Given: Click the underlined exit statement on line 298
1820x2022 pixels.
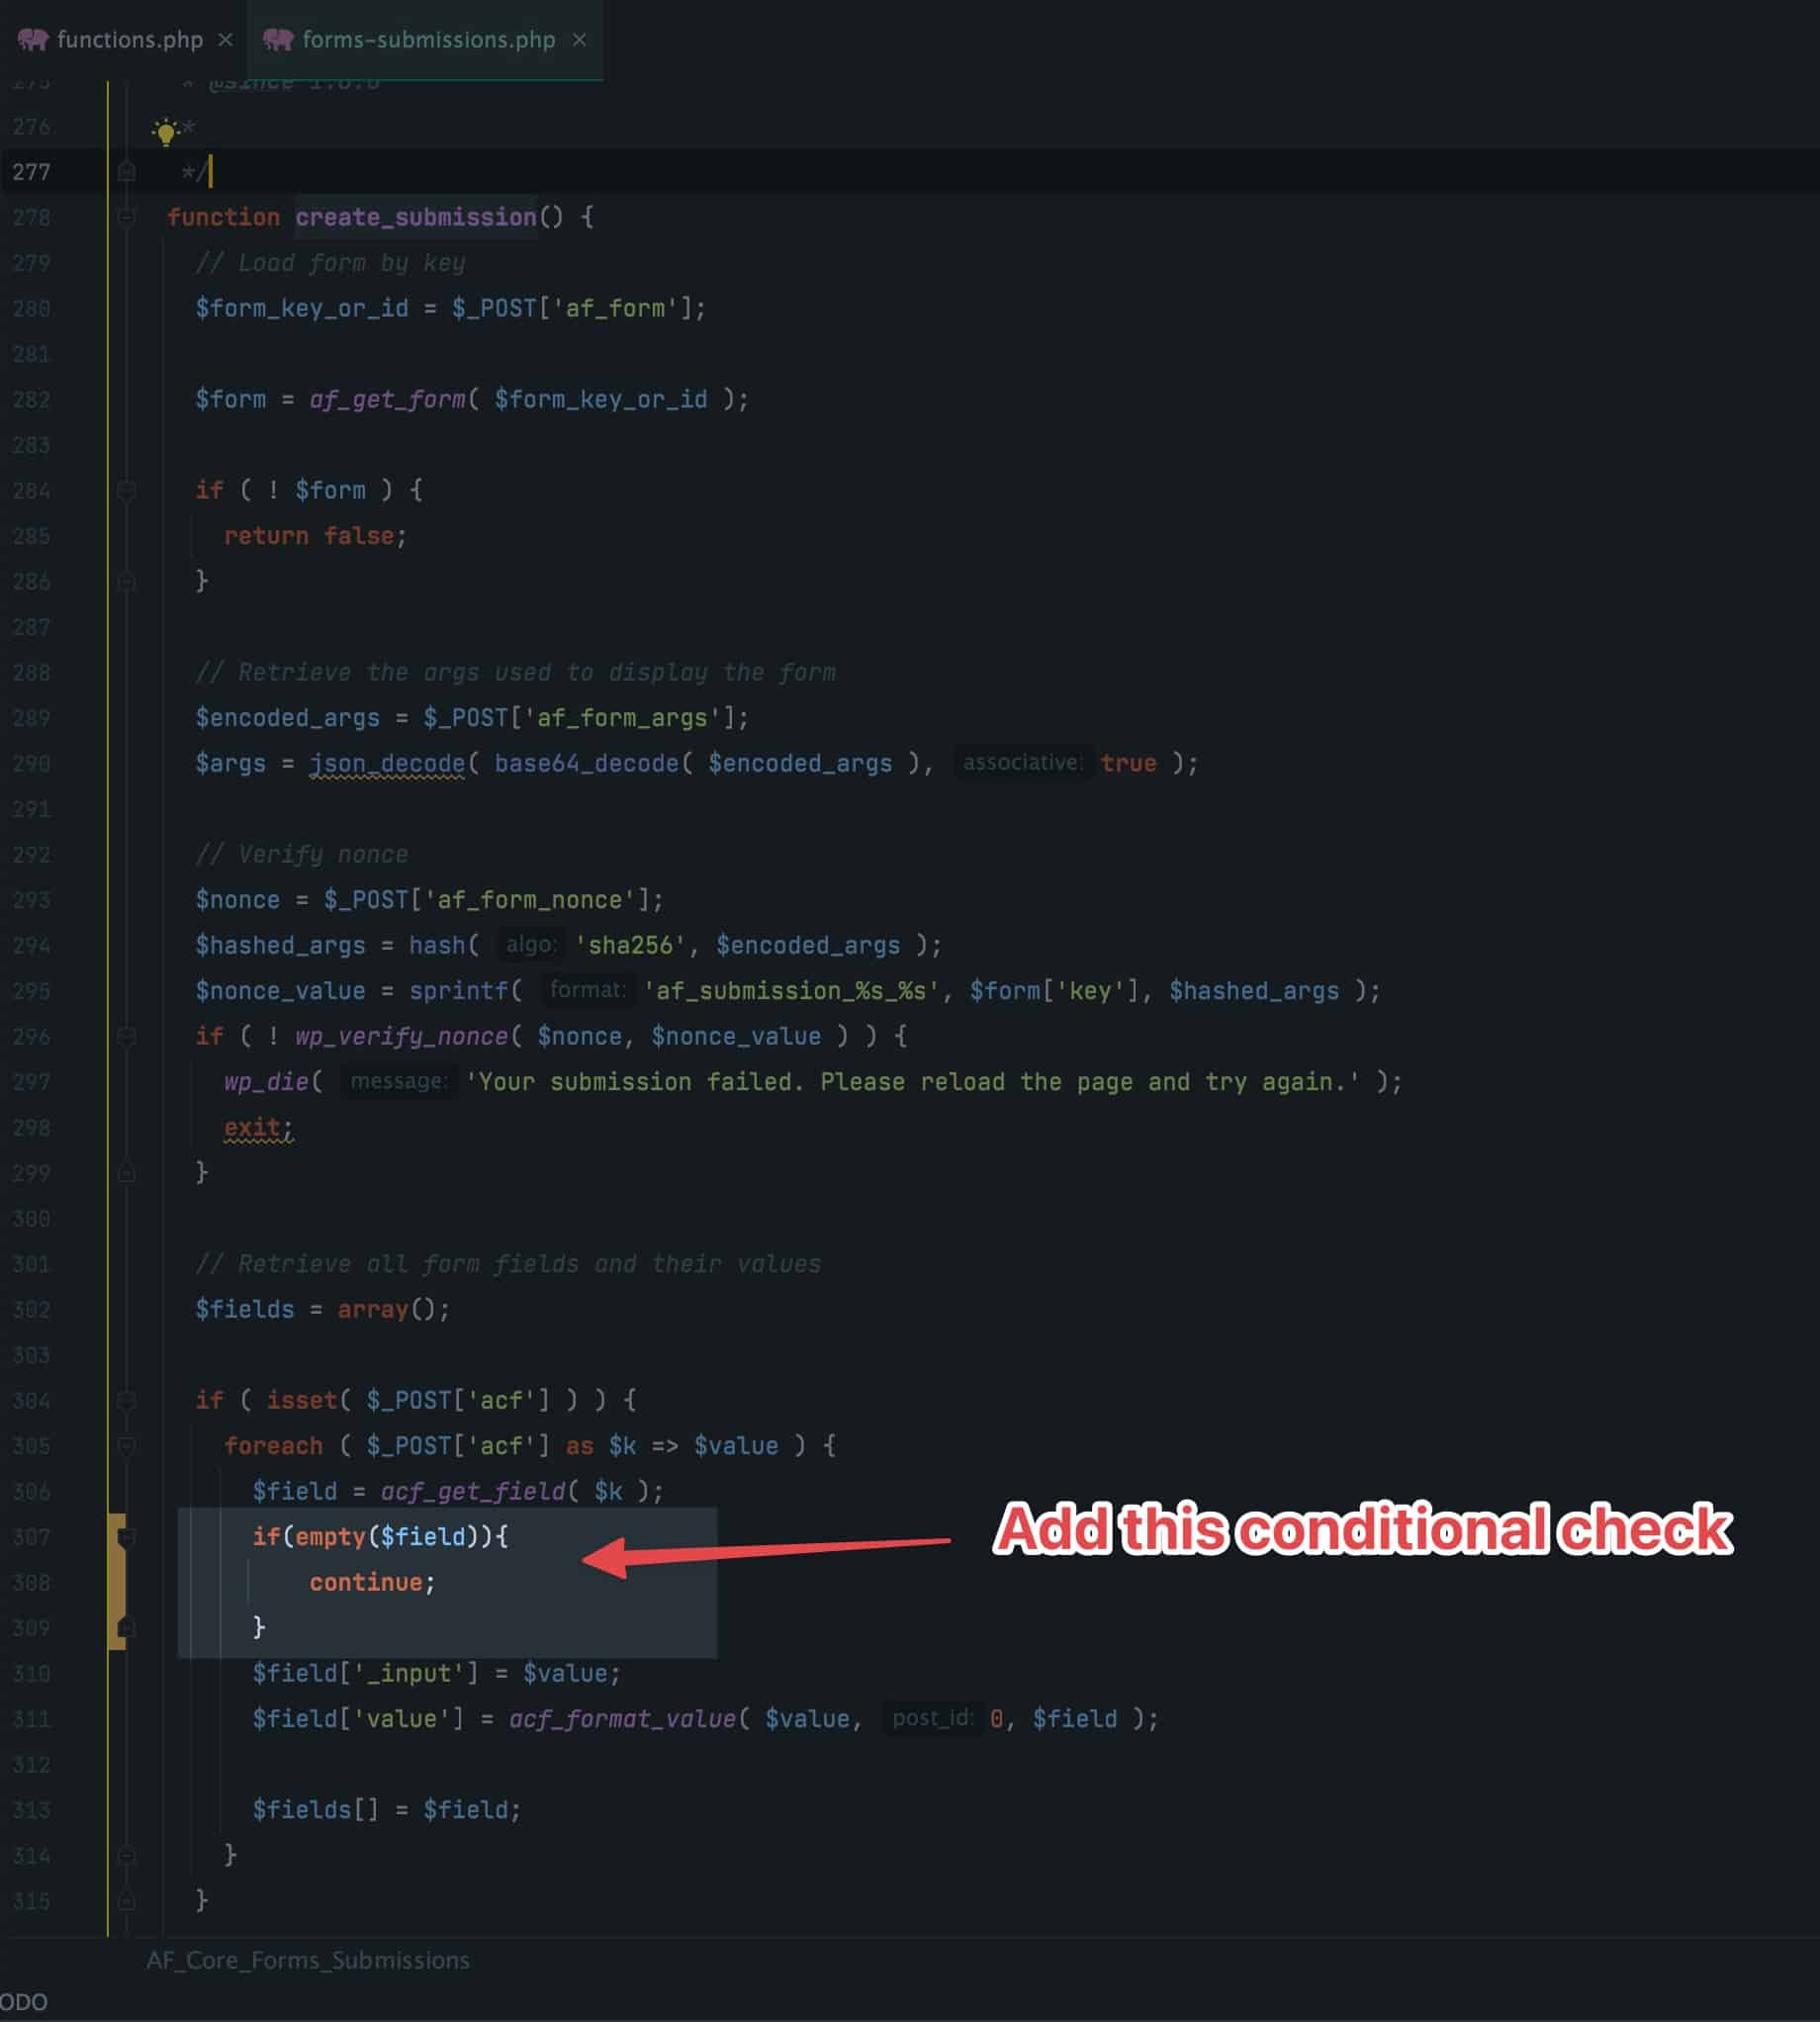Looking at the screenshot, I should (x=253, y=1127).
